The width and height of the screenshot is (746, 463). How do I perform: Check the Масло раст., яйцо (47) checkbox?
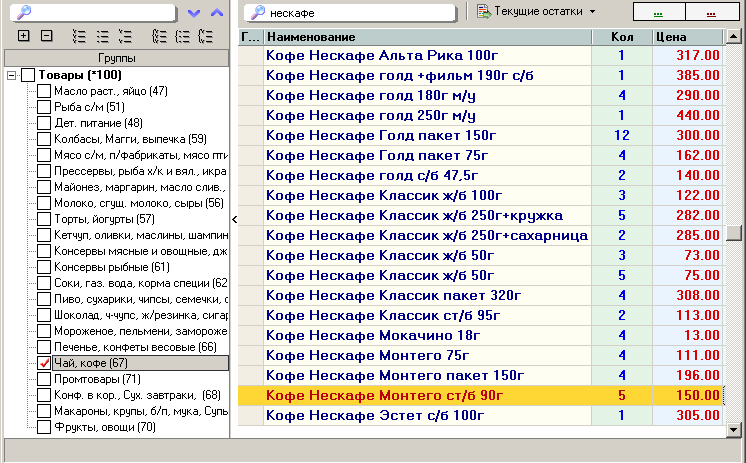tap(44, 91)
